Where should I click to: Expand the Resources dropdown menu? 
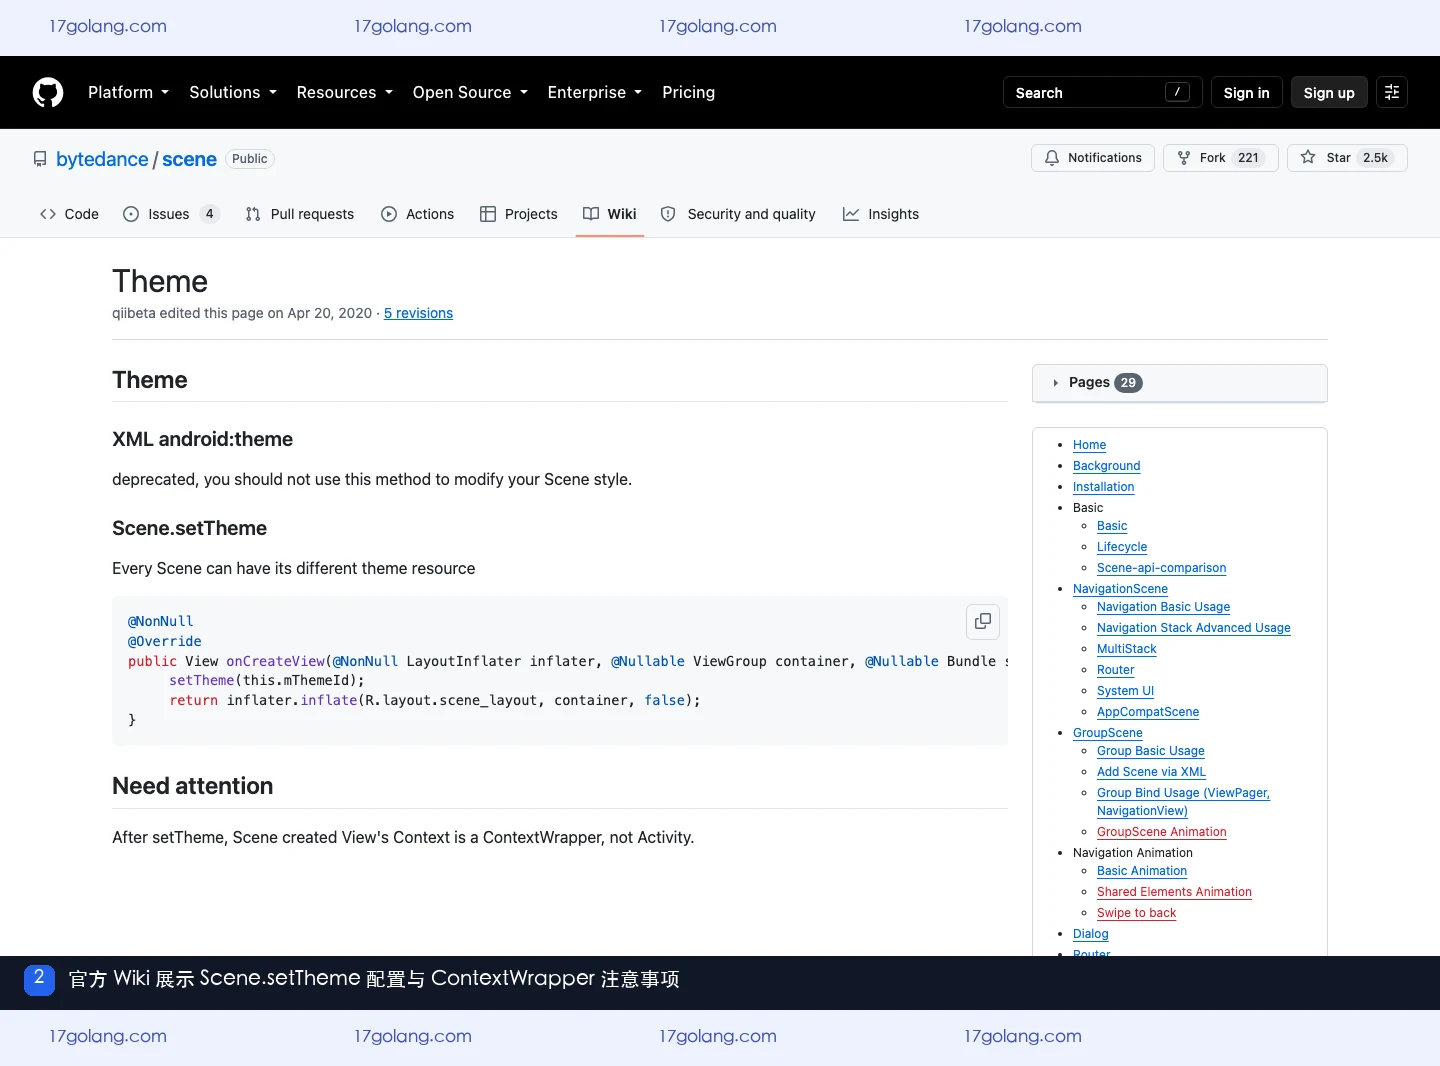[345, 92]
